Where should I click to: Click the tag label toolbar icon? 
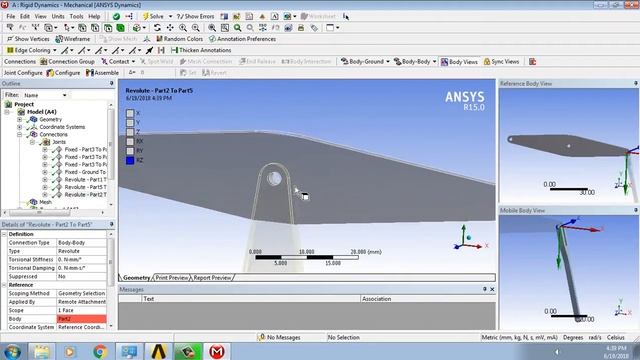coord(314,28)
